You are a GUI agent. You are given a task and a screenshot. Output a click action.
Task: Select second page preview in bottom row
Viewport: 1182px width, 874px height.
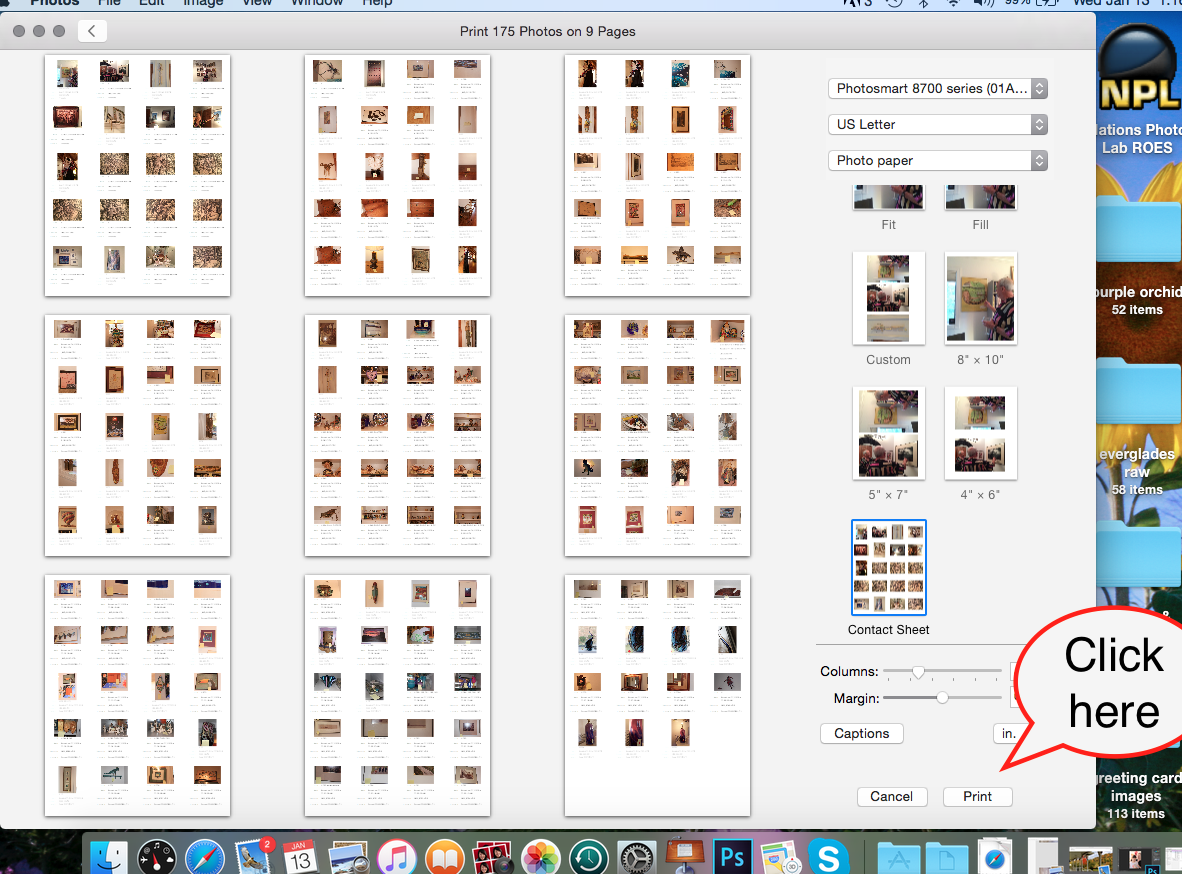tap(397, 696)
